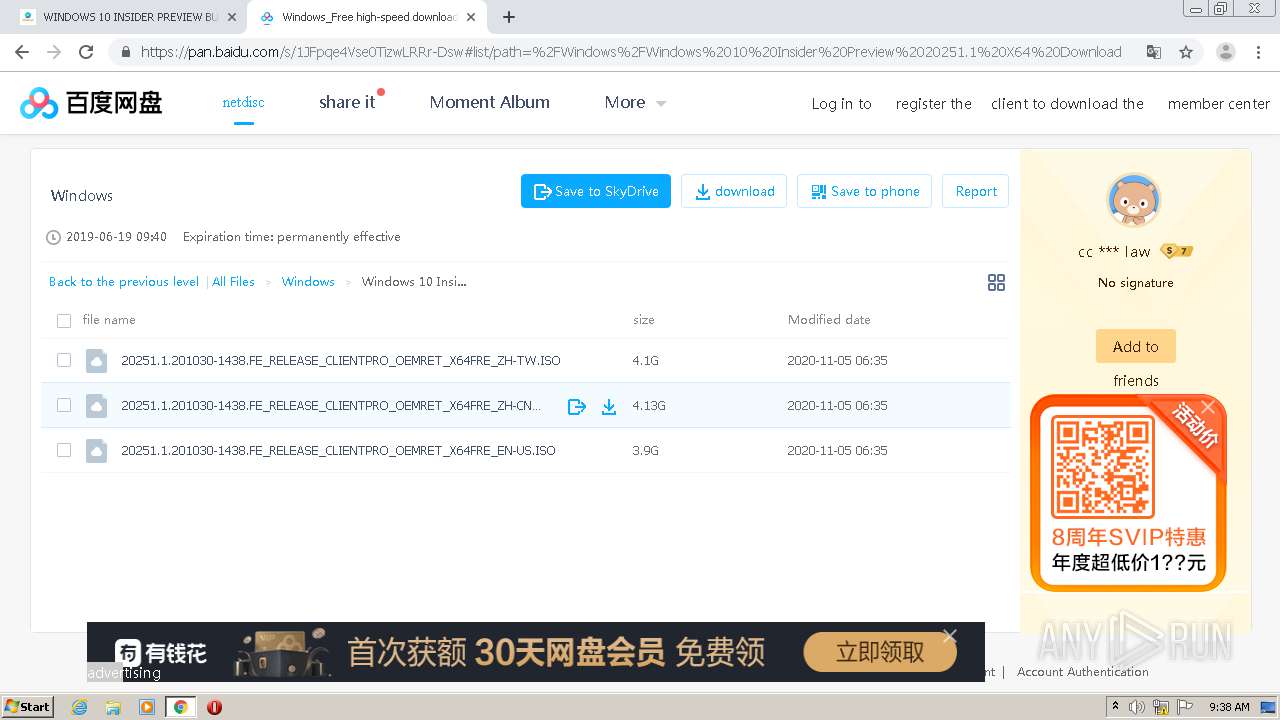Click file icon of ZH-TW ISO

[96, 361]
